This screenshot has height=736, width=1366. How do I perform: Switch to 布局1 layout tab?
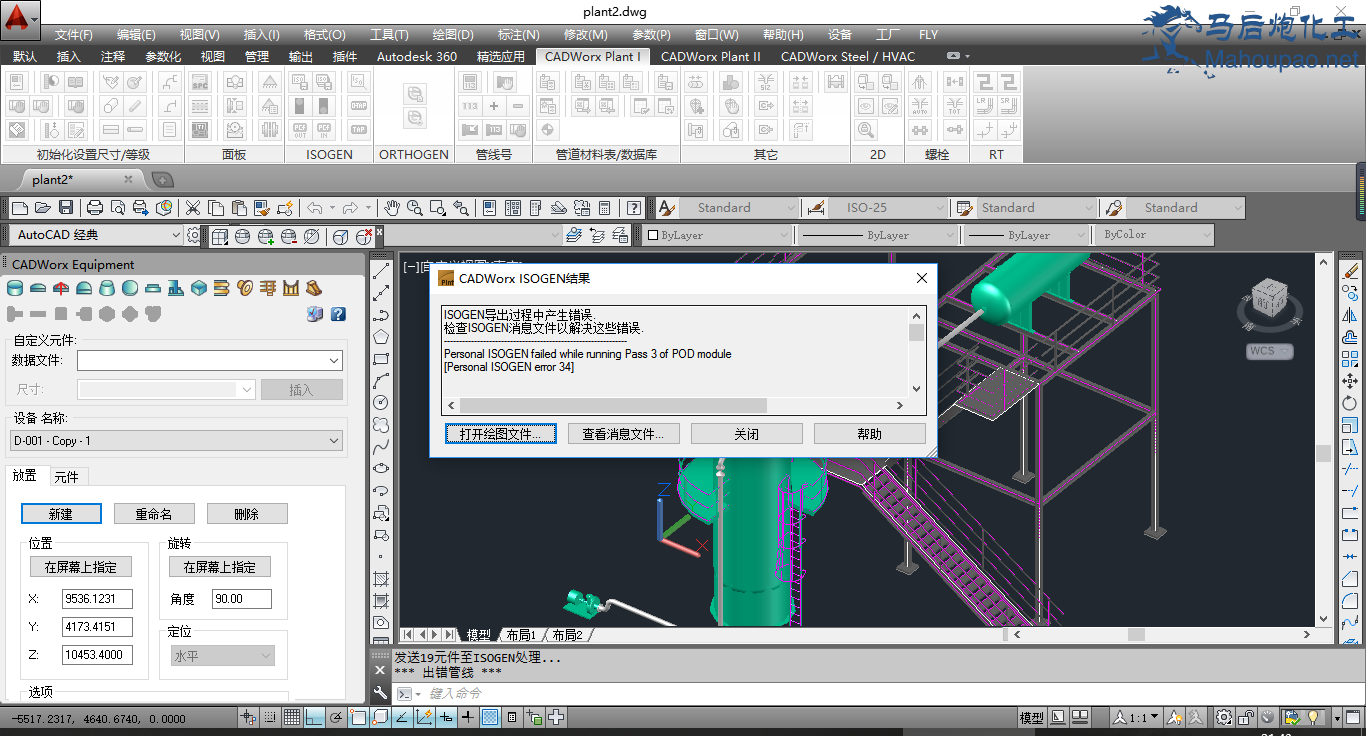pos(521,635)
